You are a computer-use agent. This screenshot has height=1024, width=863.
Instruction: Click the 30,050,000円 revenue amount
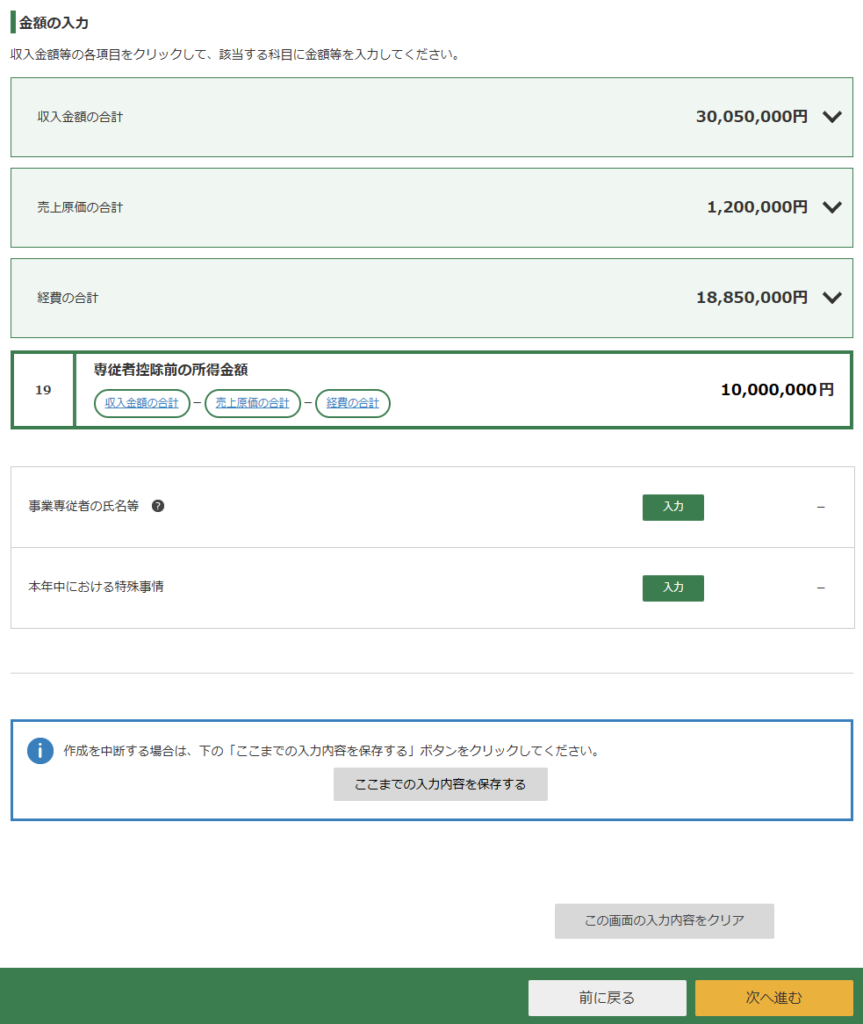click(x=751, y=117)
